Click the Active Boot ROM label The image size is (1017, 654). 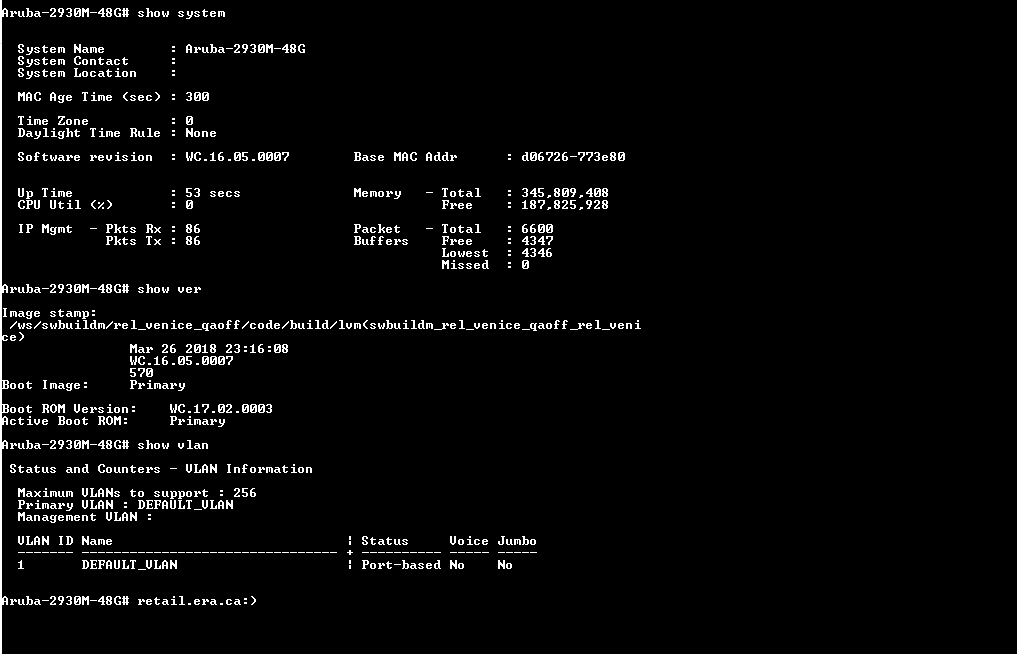click(65, 421)
